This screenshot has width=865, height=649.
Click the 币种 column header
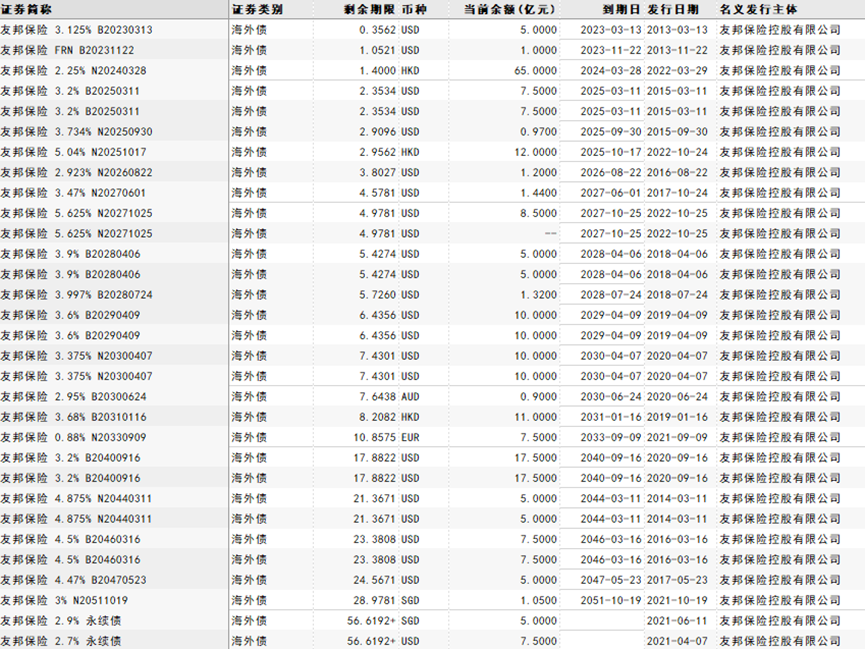coord(414,9)
